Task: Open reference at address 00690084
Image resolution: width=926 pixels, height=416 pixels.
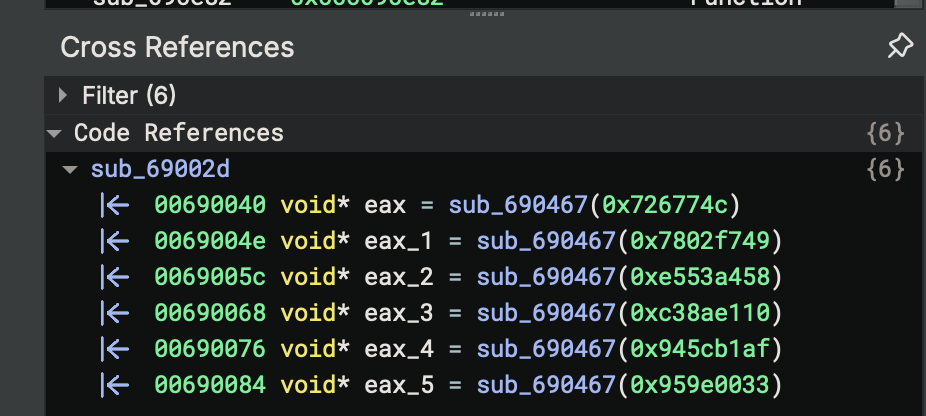Action: coord(210,385)
